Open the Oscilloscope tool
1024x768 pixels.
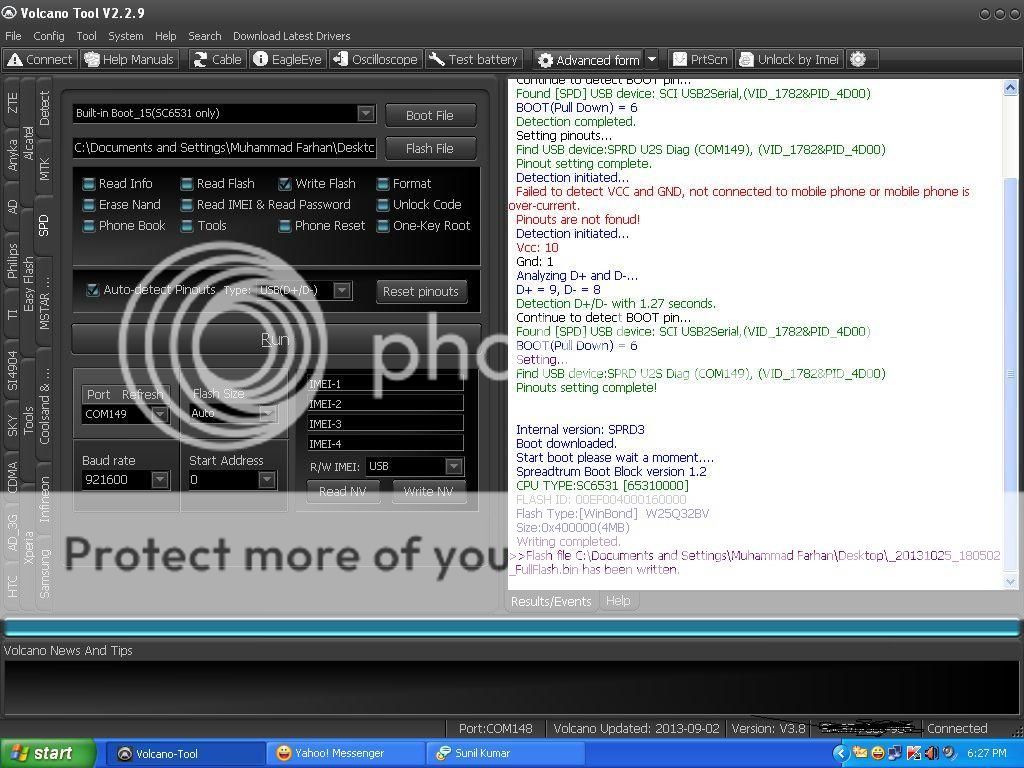pos(375,60)
